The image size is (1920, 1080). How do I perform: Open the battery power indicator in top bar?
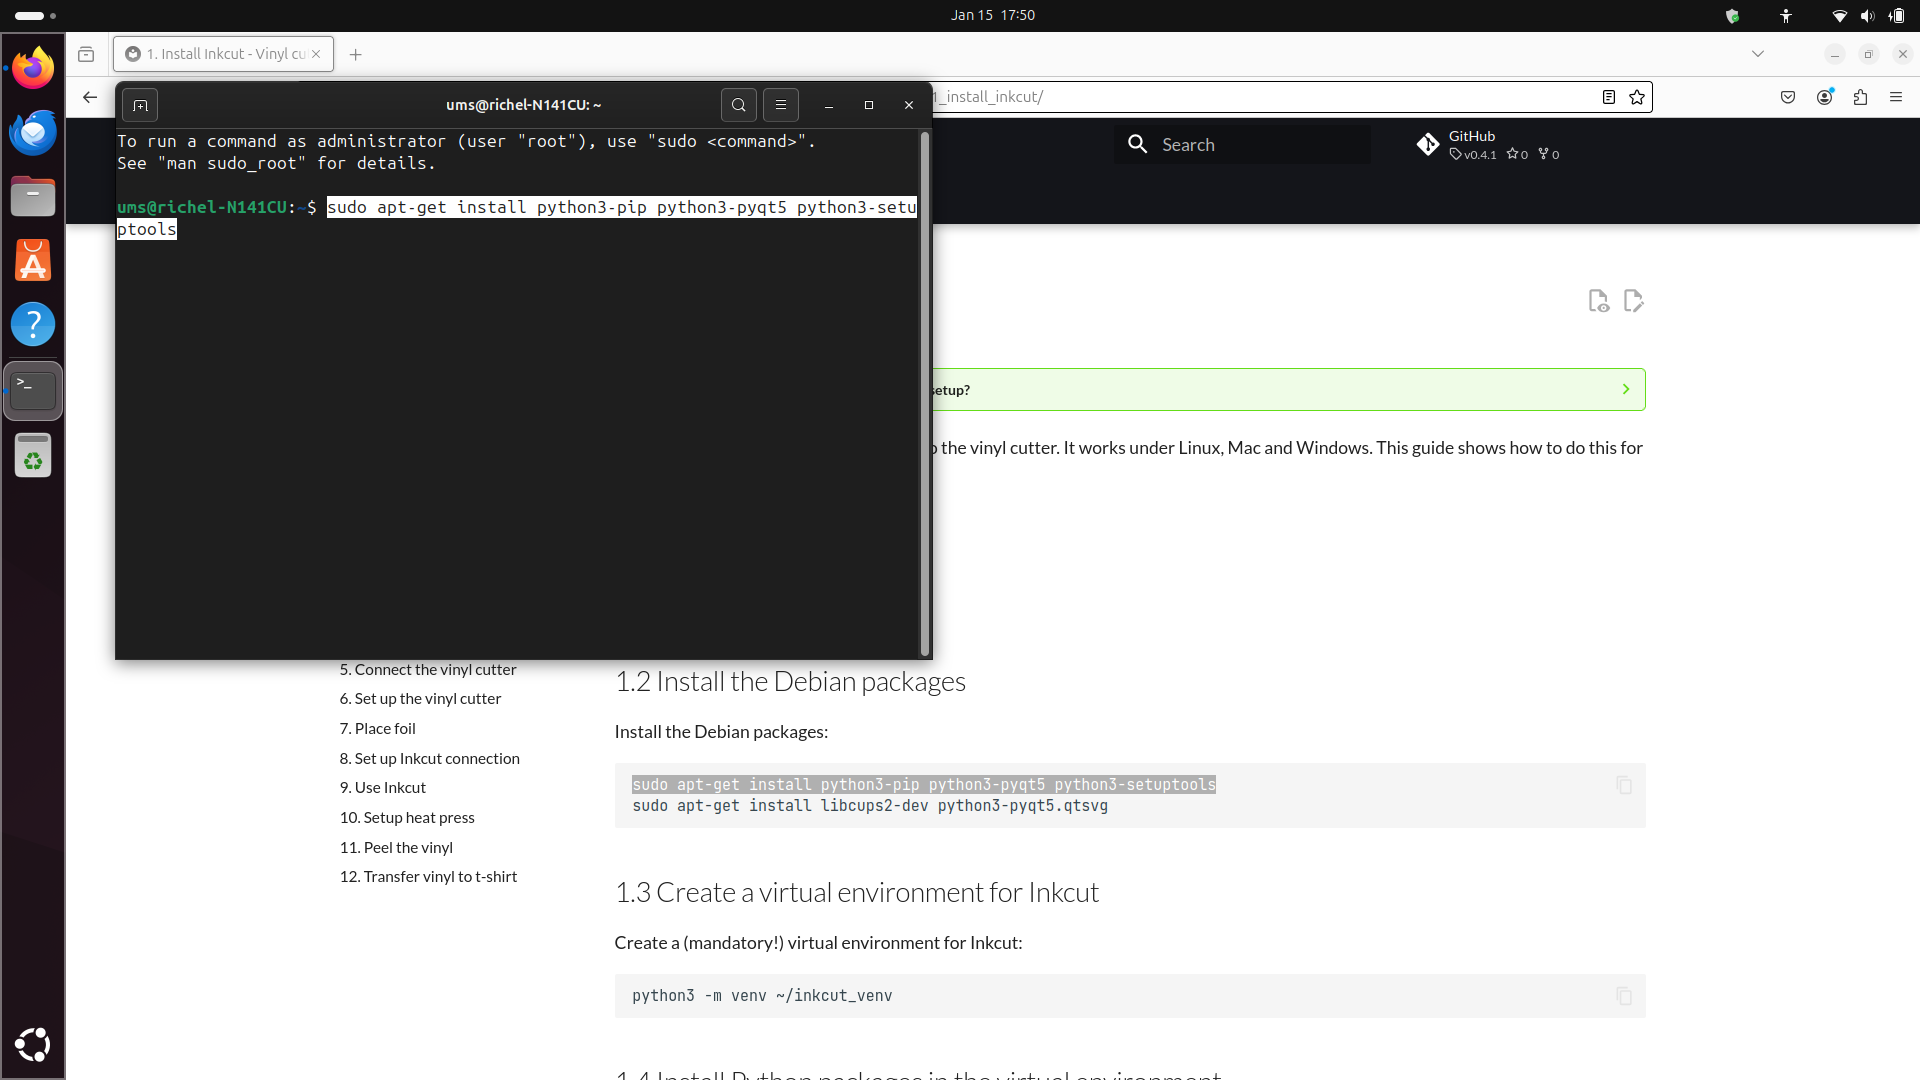click(x=1896, y=15)
